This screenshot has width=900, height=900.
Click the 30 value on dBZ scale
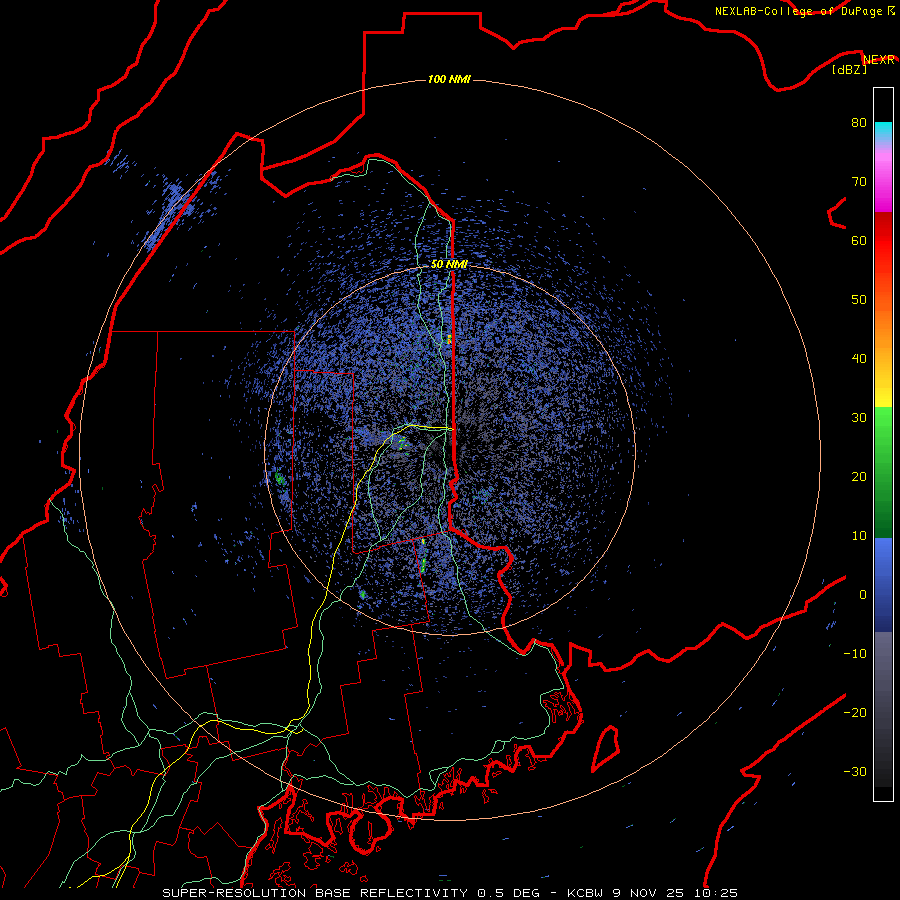(x=859, y=417)
